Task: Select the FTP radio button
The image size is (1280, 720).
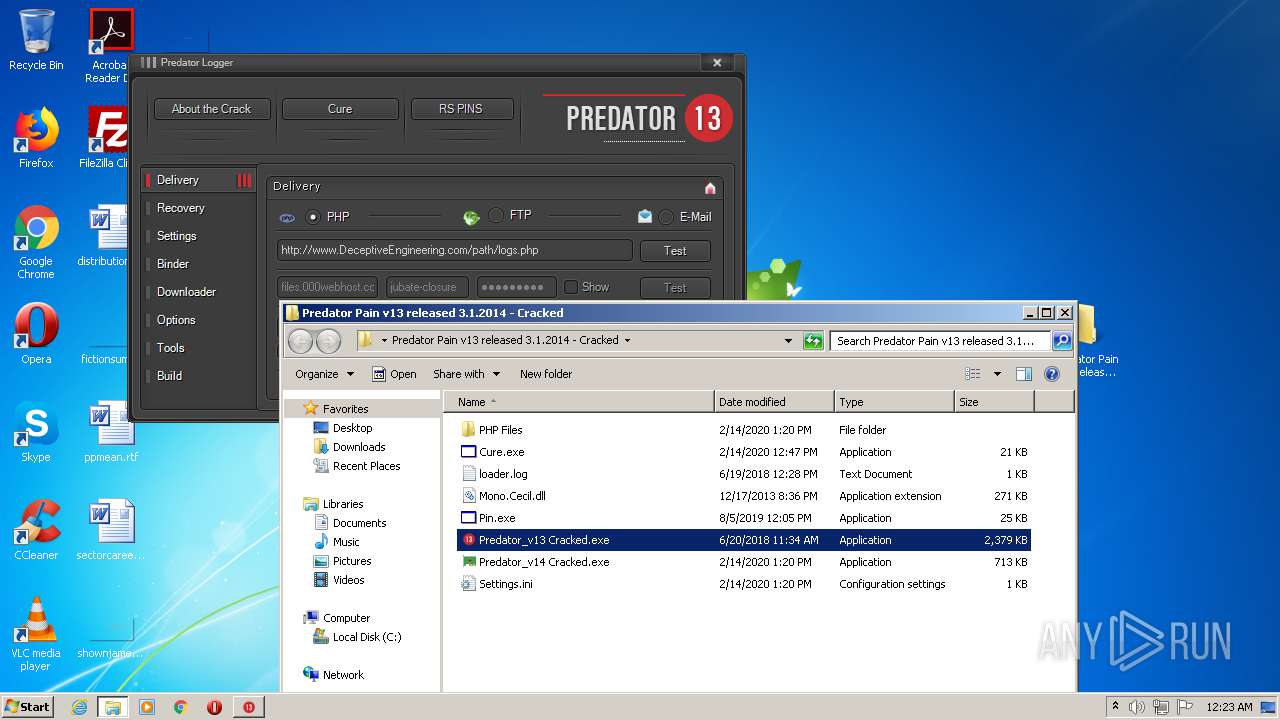Action: click(x=496, y=215)
